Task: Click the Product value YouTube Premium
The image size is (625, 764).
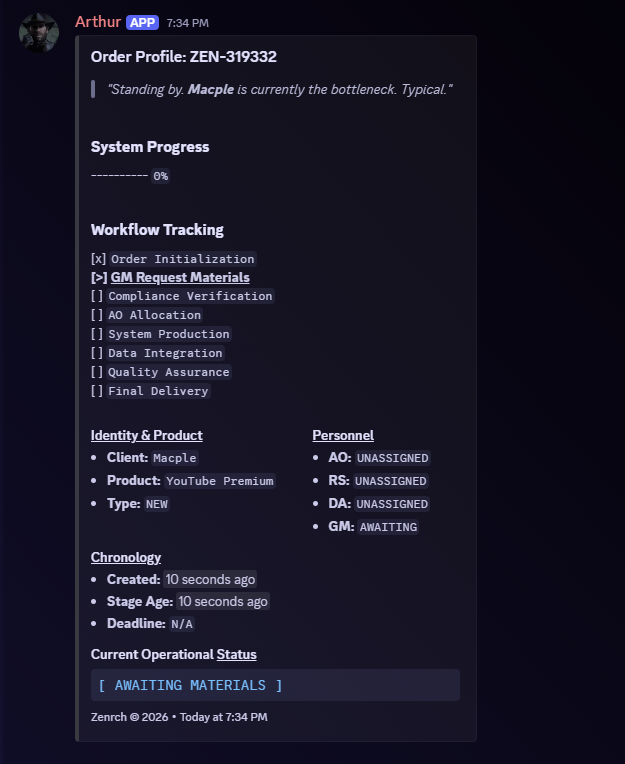Action: click(x=220, y=481)
